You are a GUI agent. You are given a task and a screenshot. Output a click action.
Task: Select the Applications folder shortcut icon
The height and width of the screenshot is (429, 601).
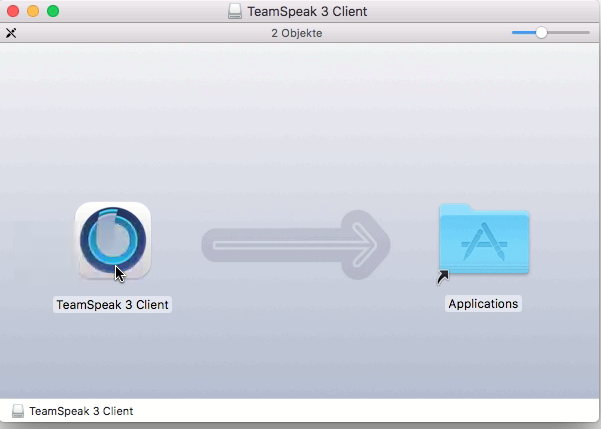(x=484, y=239)
